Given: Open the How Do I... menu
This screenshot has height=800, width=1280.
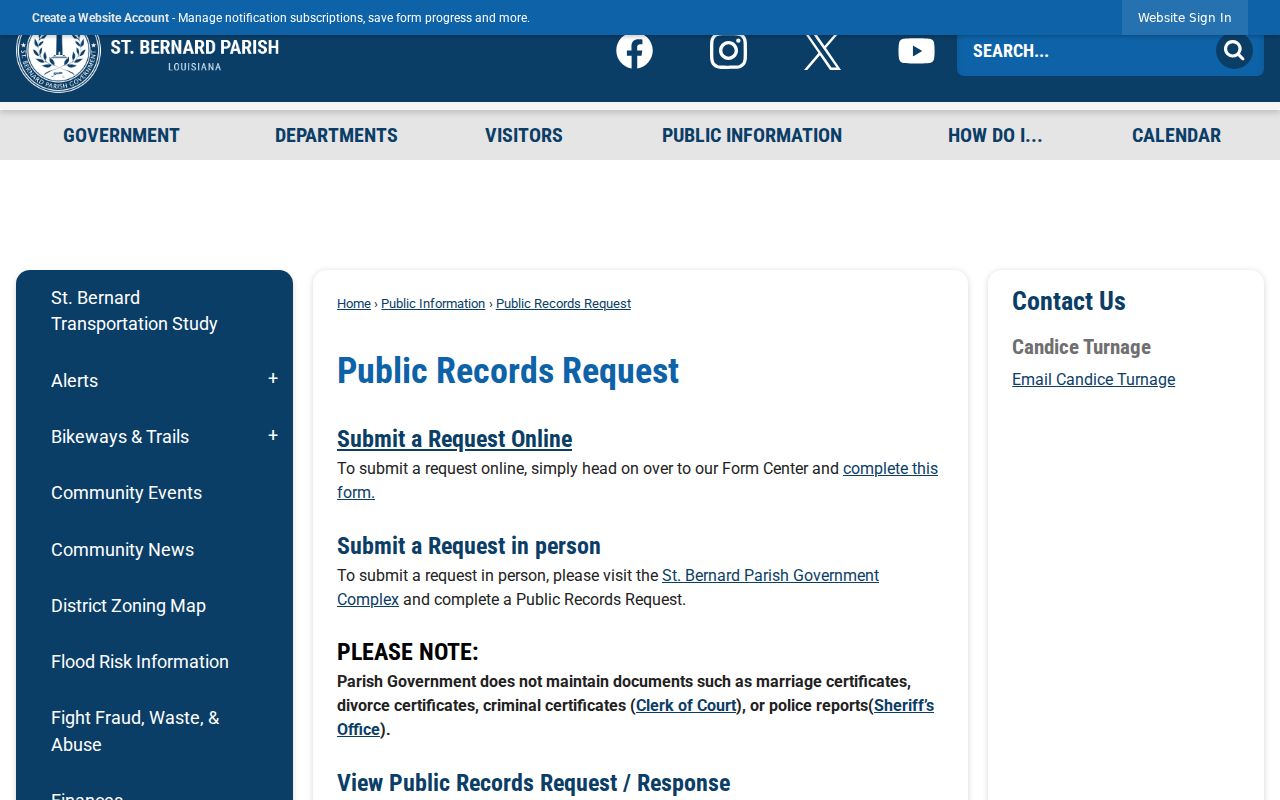Looking at the screenshot, I should [x=995, y=135].
